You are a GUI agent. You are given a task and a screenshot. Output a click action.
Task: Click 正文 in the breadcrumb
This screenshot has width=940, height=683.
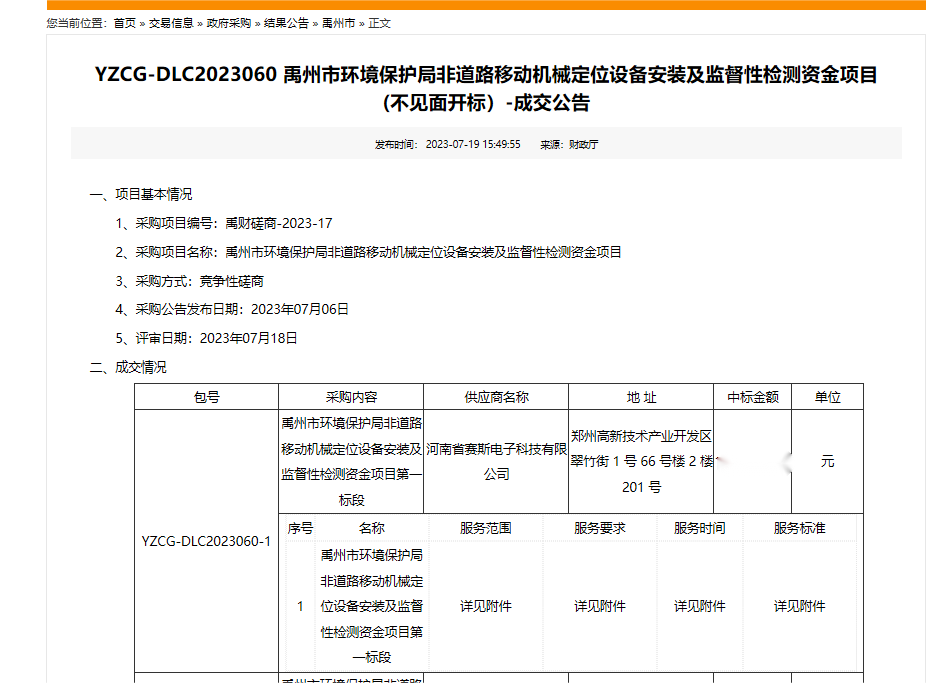tap(379, 23)
